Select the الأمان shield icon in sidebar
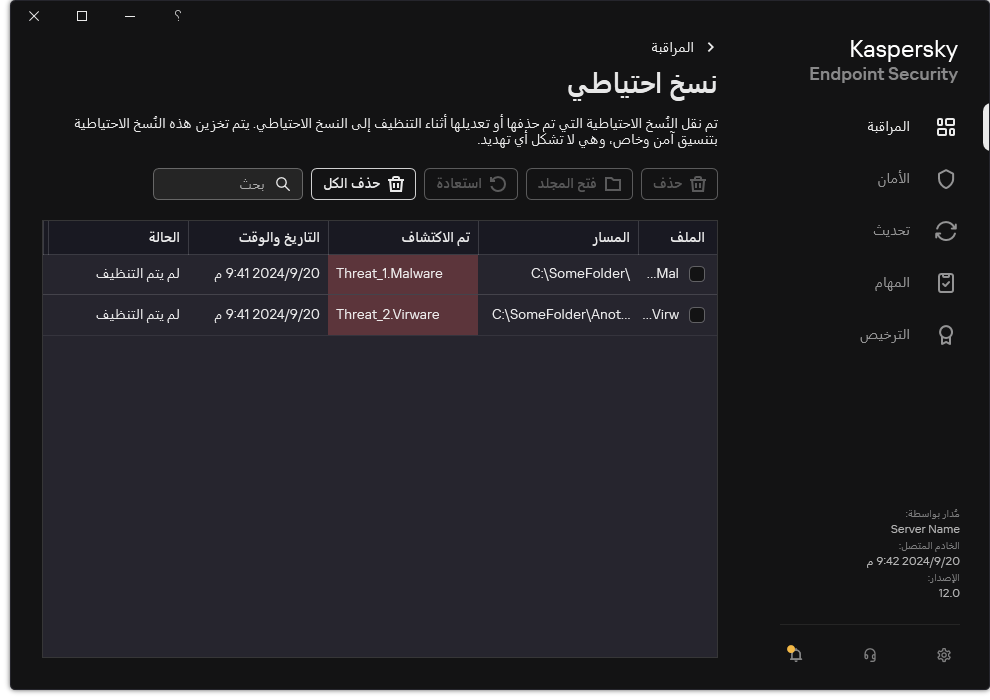 point(945,179)
